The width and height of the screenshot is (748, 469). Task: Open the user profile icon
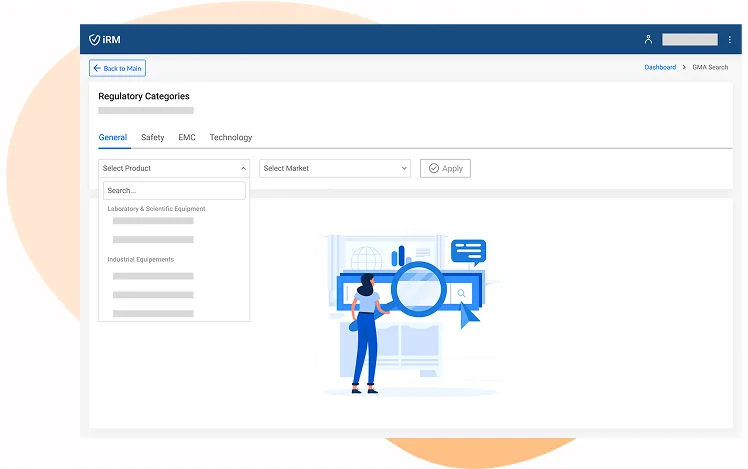[648, 39]
